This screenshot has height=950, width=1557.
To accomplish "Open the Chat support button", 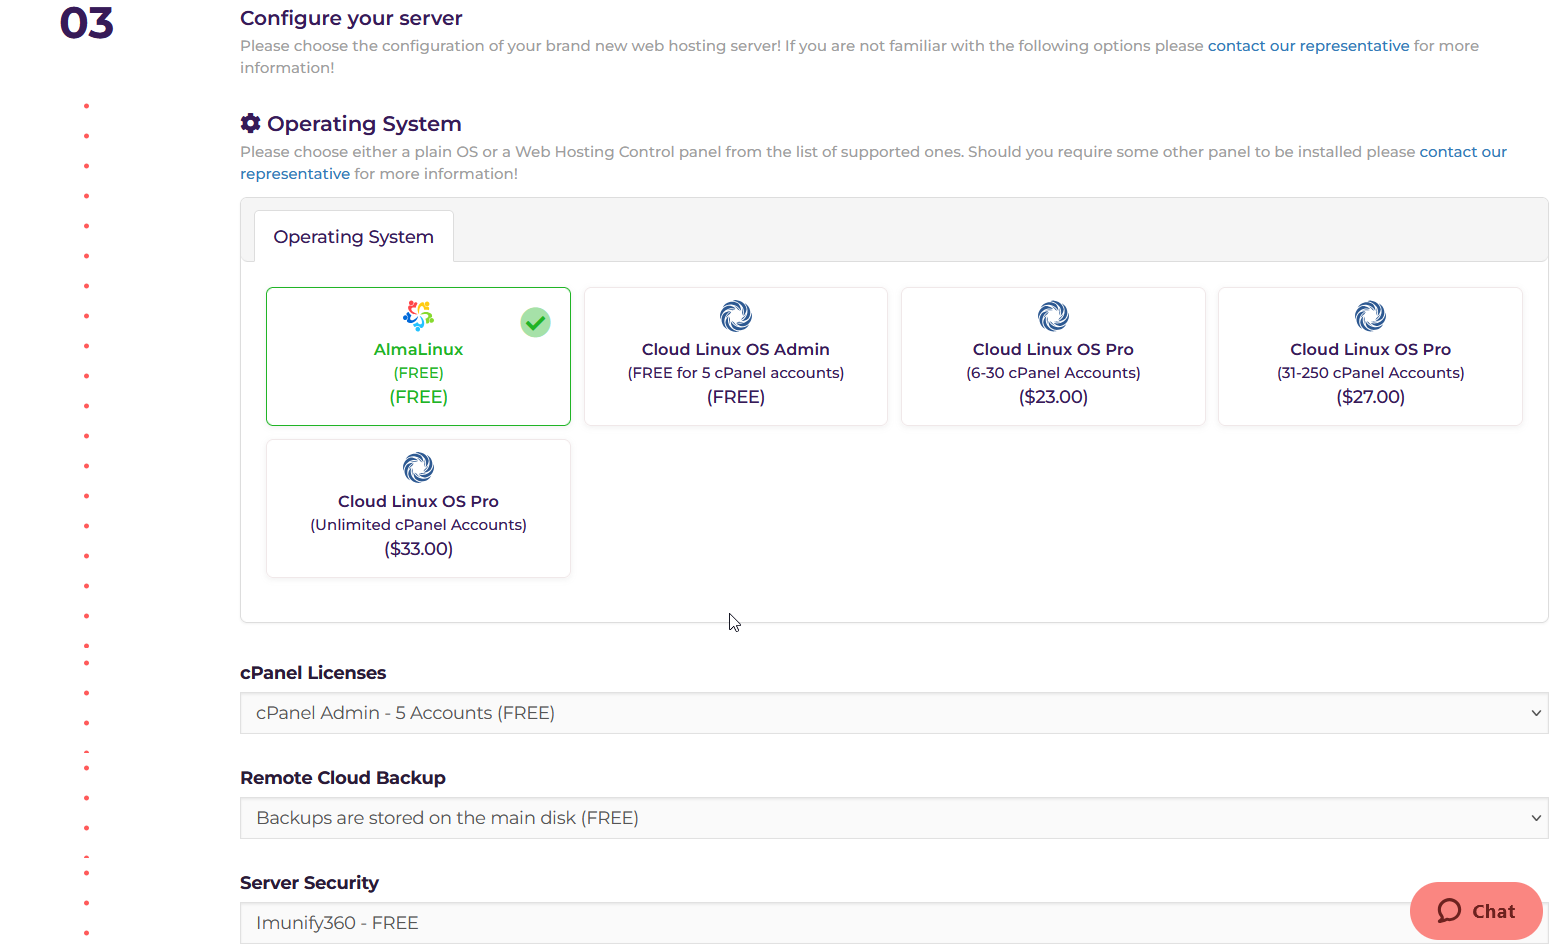I will click(x=1476, y=911).
